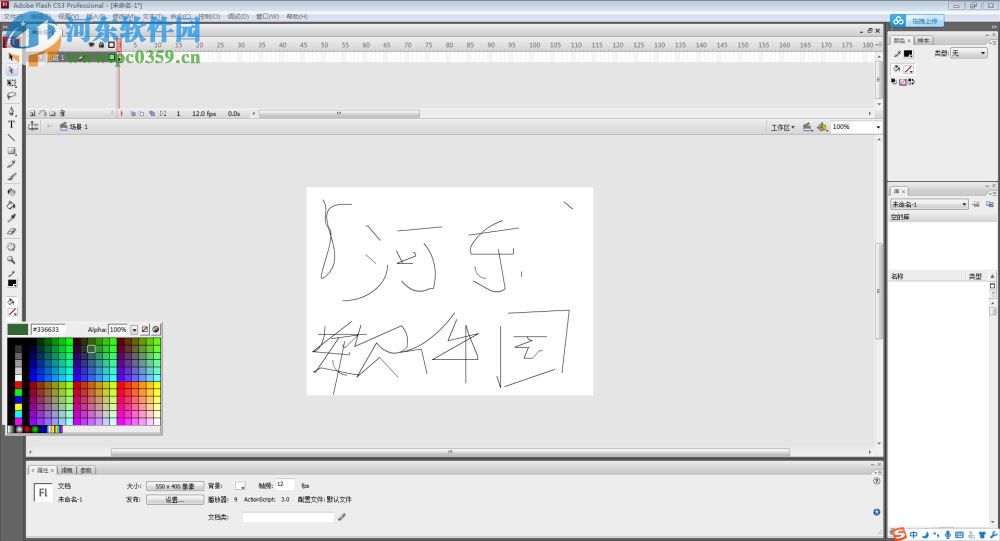
Task: Click the frame rate field
Action: click(284, 485)
